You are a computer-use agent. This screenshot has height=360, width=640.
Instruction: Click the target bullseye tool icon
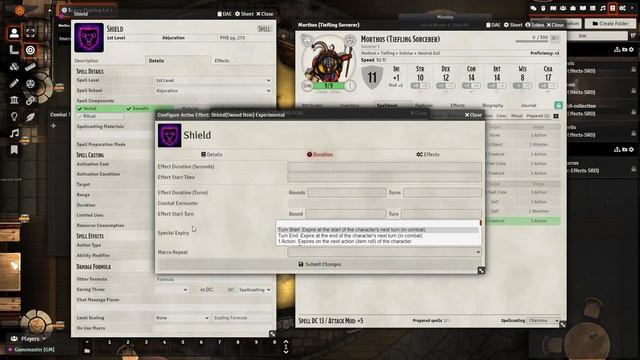click(30, 50)
